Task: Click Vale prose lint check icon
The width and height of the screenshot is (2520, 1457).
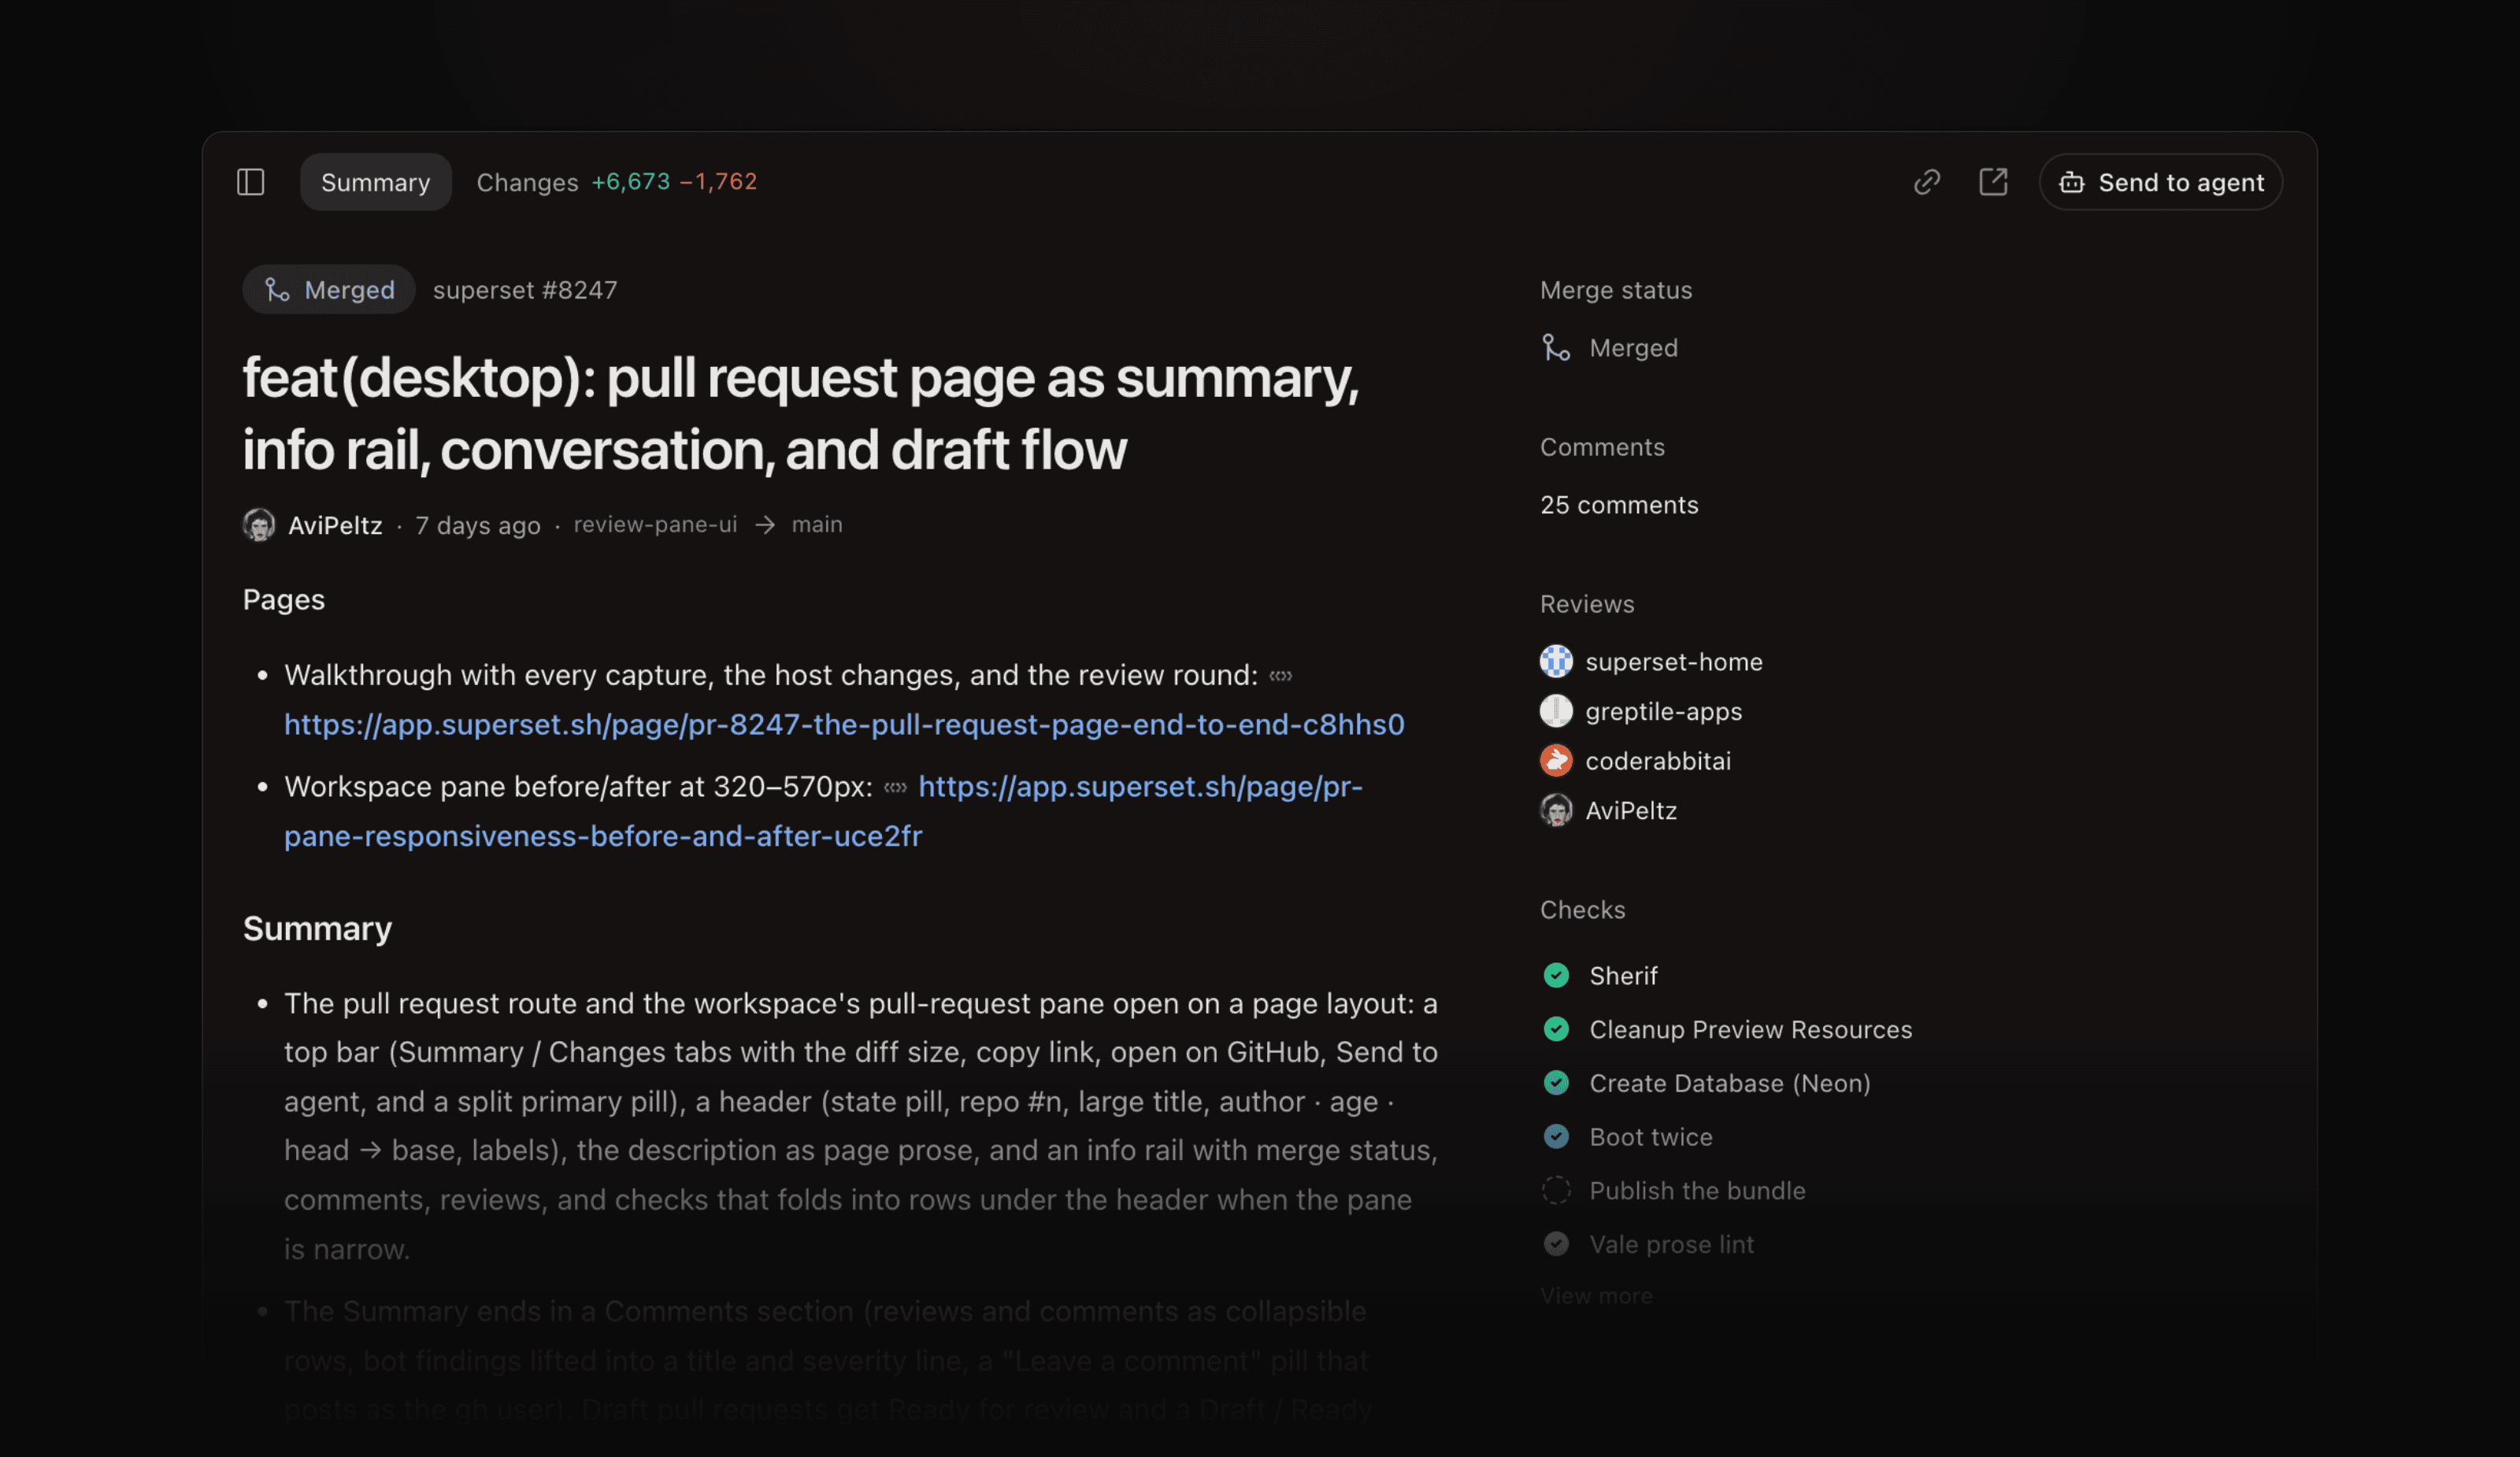Action: 1556,1244
